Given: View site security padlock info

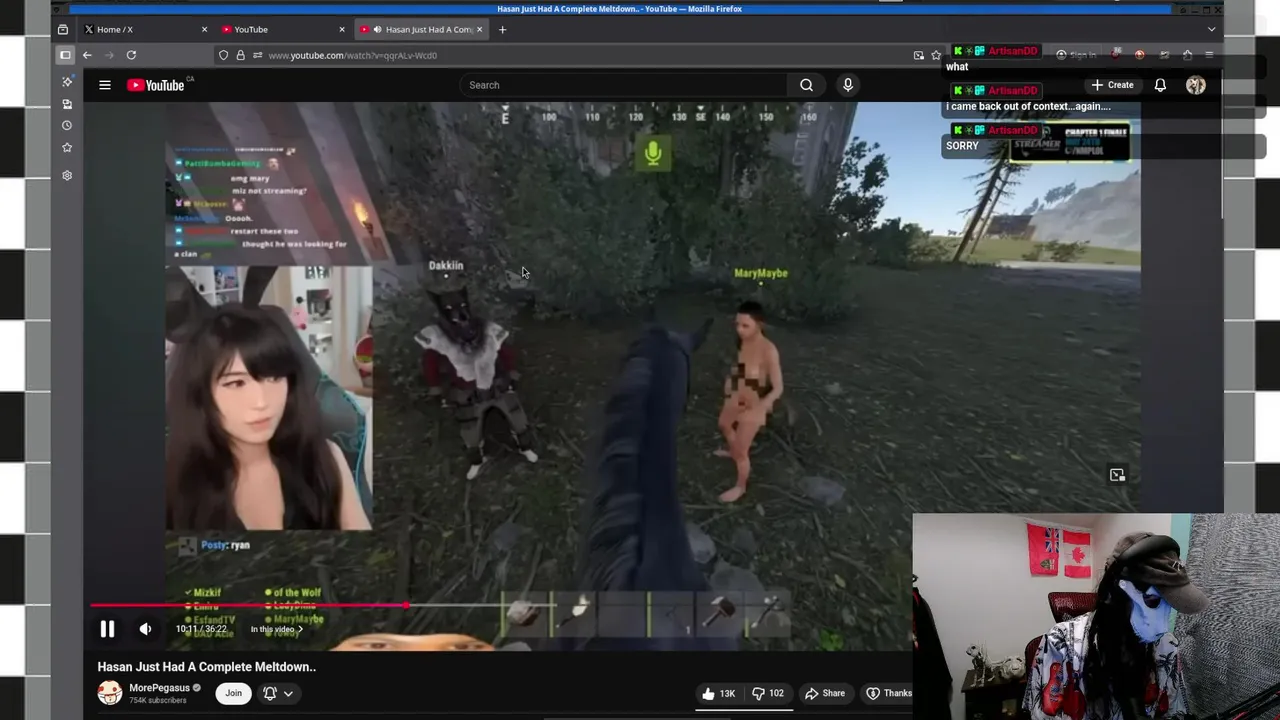Looking at the screenshot, I should pyautogui.click(x=240, y=55).
